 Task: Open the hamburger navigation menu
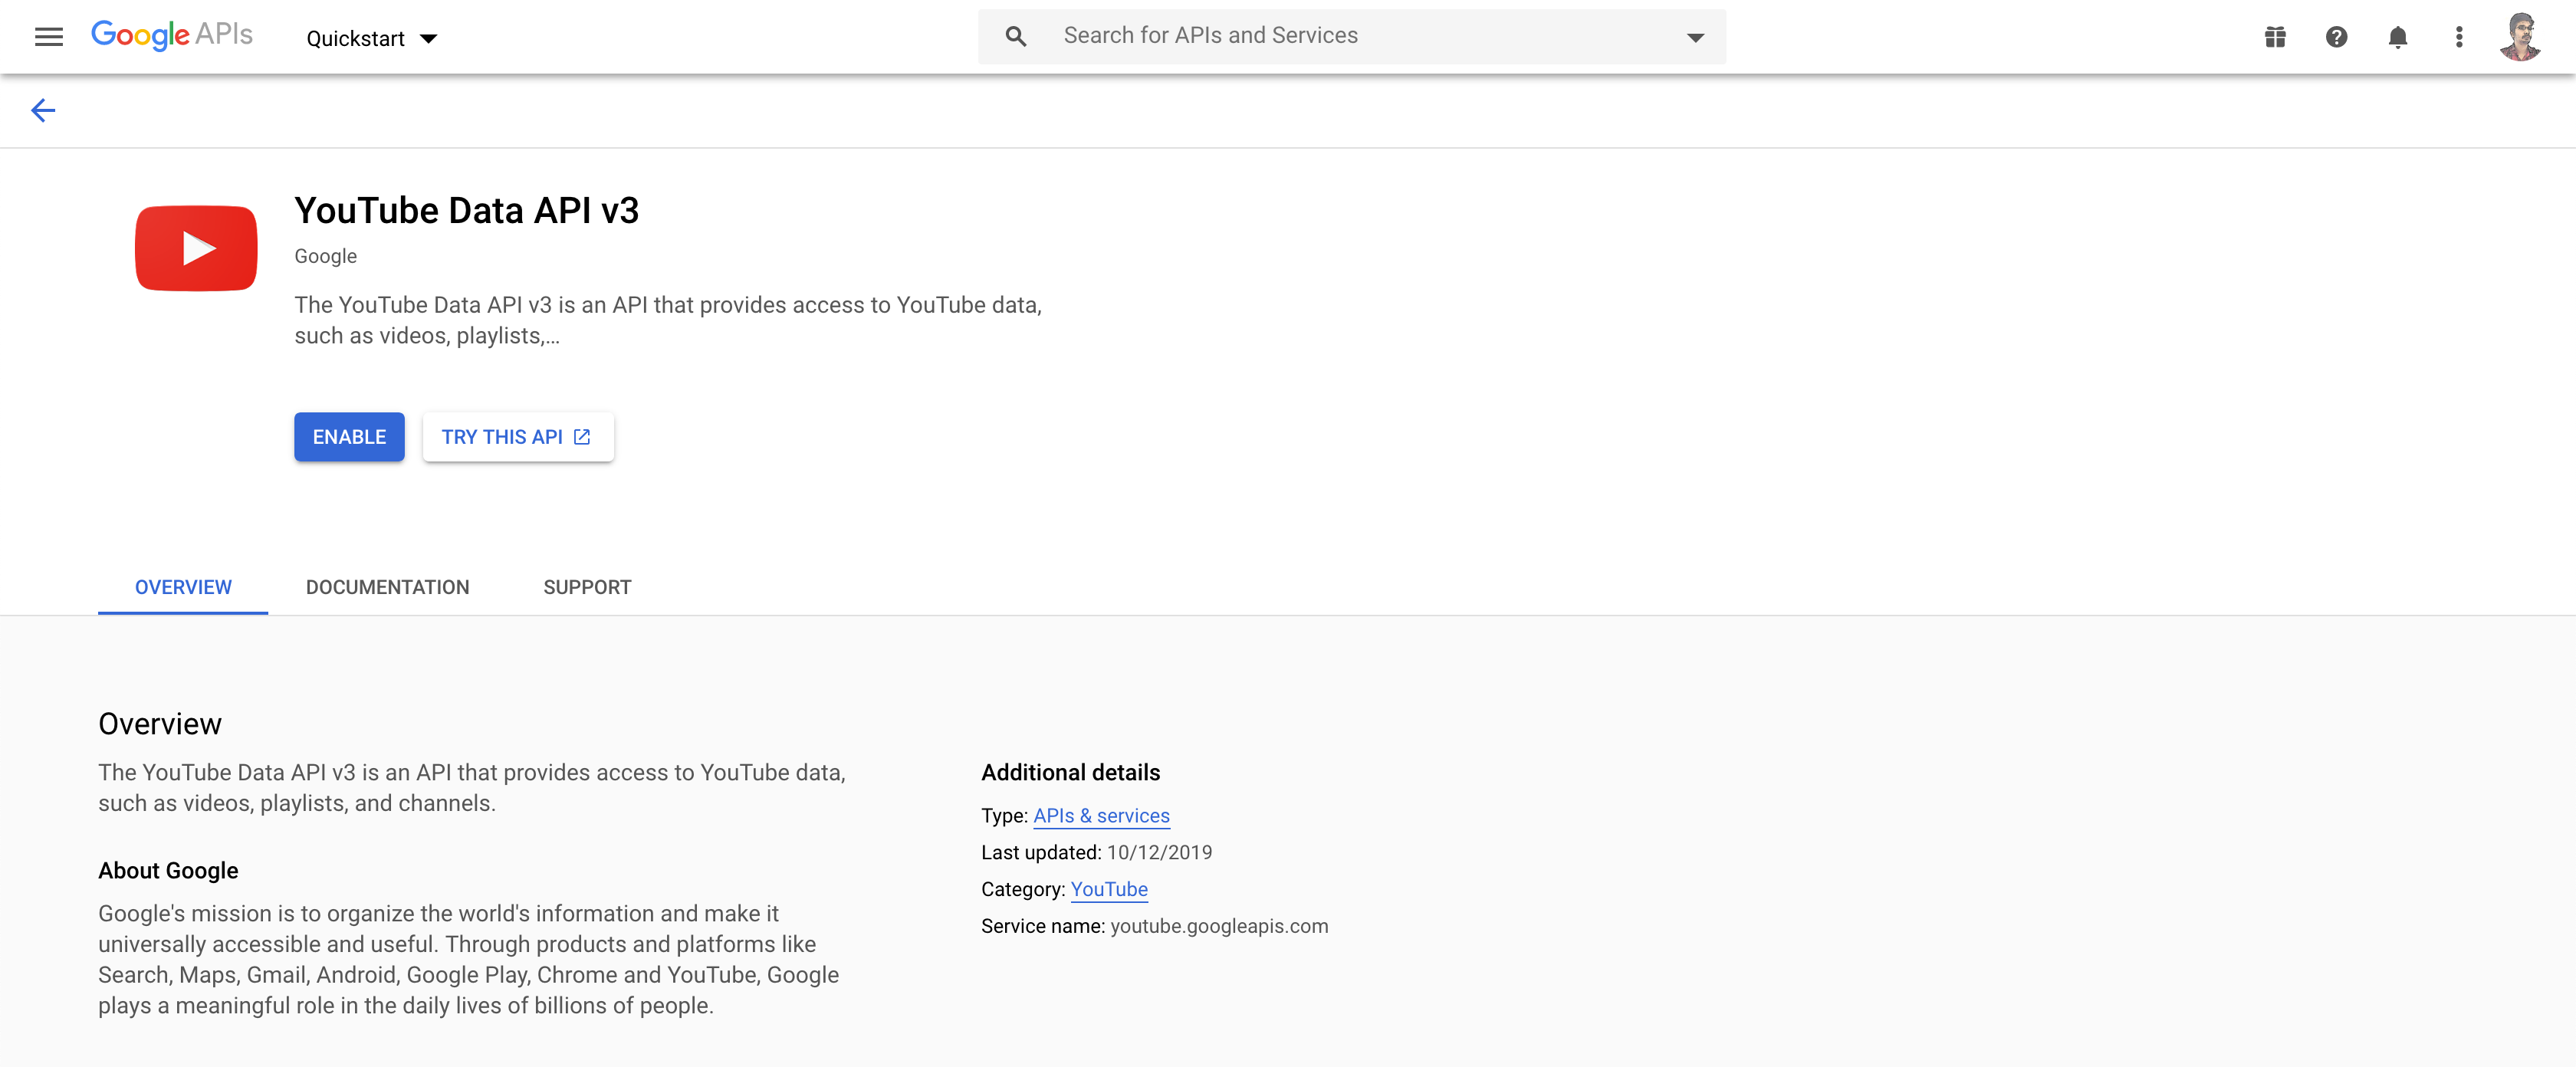pos(49,37)
